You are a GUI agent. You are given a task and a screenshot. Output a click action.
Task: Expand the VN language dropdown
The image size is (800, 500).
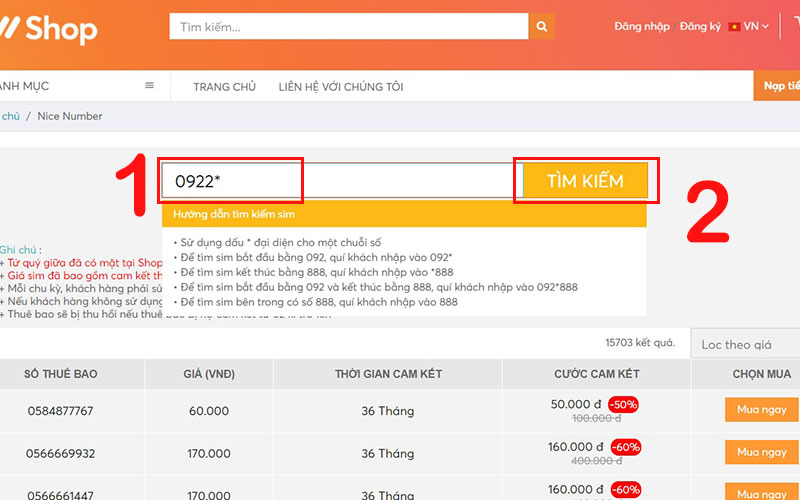pos(756,26)
